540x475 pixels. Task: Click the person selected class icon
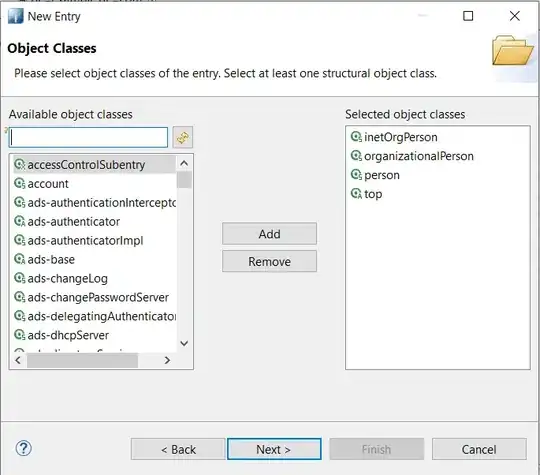coord(356,175)
